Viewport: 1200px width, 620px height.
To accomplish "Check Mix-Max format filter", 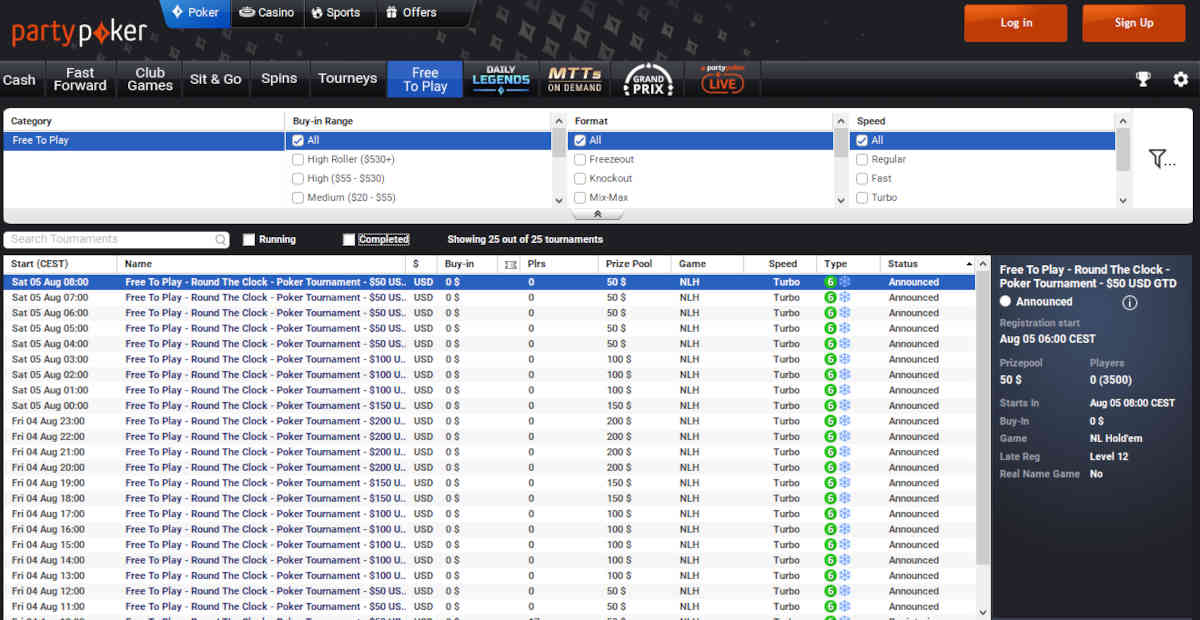I will click(x=580, y=197).
